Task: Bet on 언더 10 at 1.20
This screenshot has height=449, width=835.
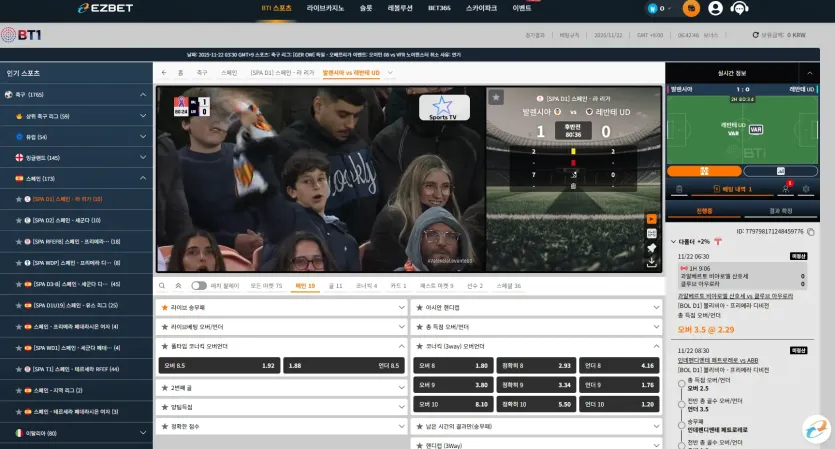Action: (x=619, y=404)
